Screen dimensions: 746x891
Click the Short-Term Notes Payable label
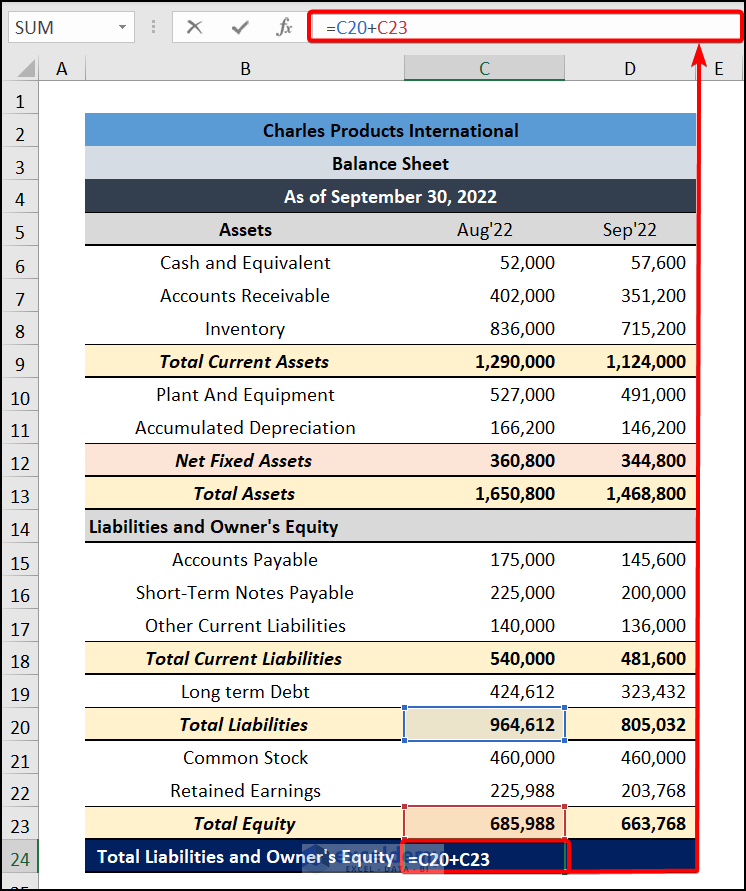point(245,593)
